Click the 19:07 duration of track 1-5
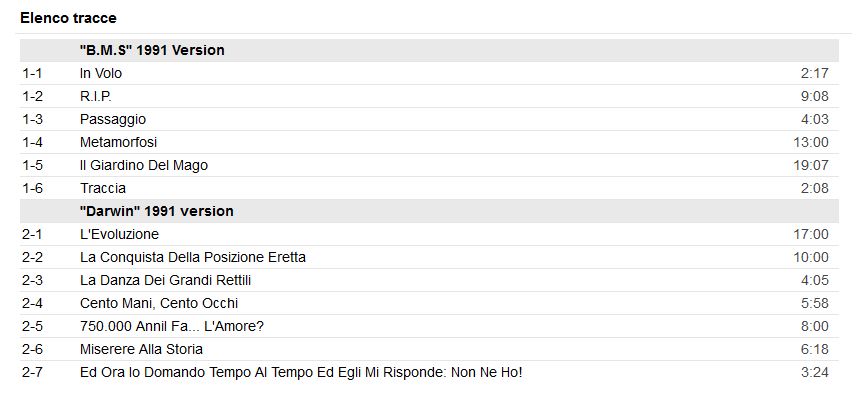 click(810, 165)
